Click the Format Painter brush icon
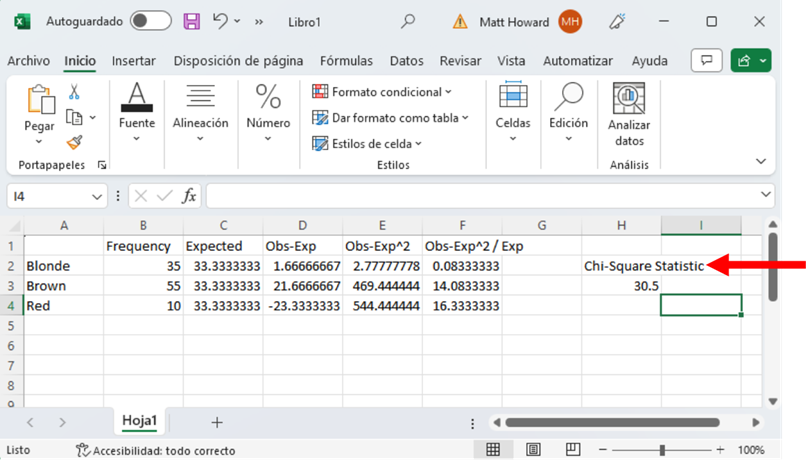Viewport: 806px width, 460px height. (74, 143)
